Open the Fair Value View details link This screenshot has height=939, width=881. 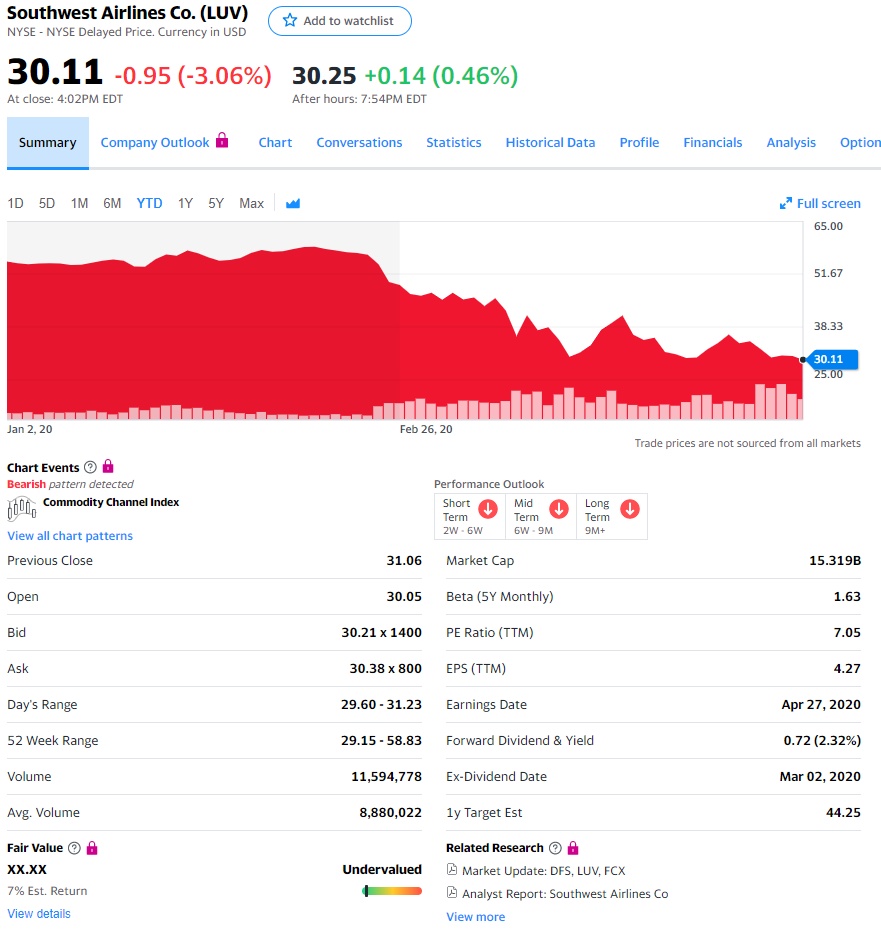(39, 914)
